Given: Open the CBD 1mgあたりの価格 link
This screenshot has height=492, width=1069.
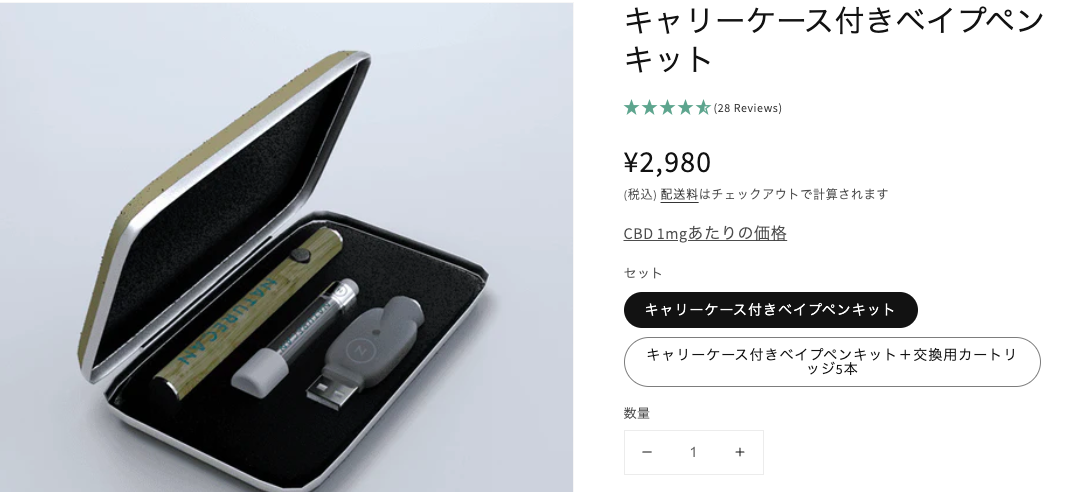Looking at the screenshot, I should tap(705, 233).
